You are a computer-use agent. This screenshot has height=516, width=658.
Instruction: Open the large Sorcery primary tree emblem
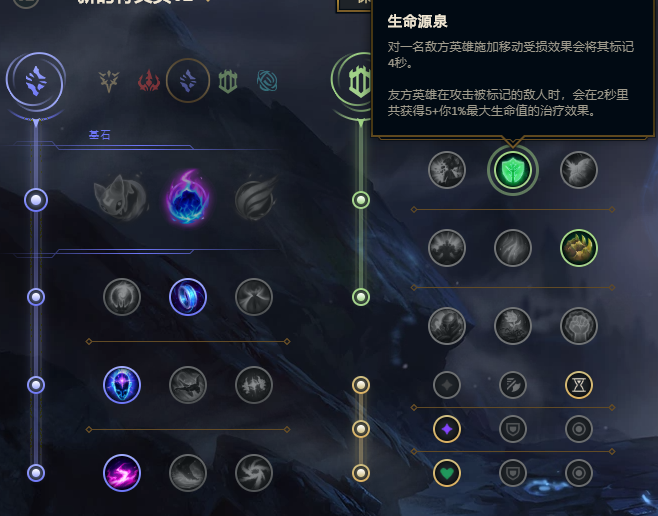click(x=36, y=81)
